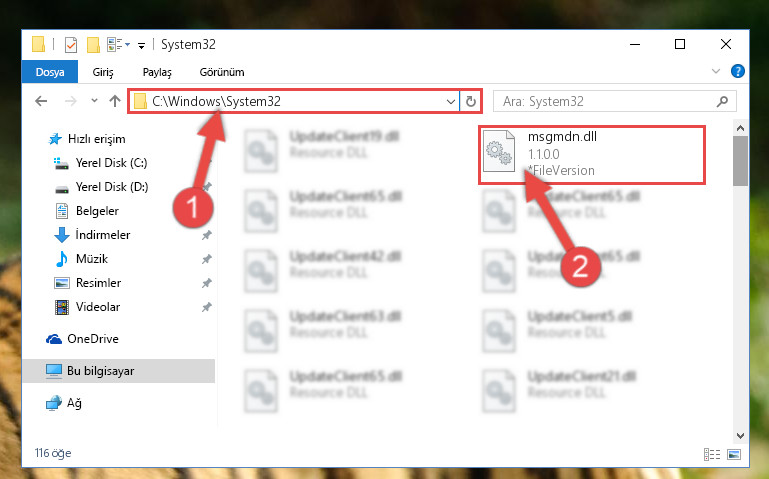Click the vertical scrollbar thumb
The image size is (769, 479).
(x=740, y=161)
